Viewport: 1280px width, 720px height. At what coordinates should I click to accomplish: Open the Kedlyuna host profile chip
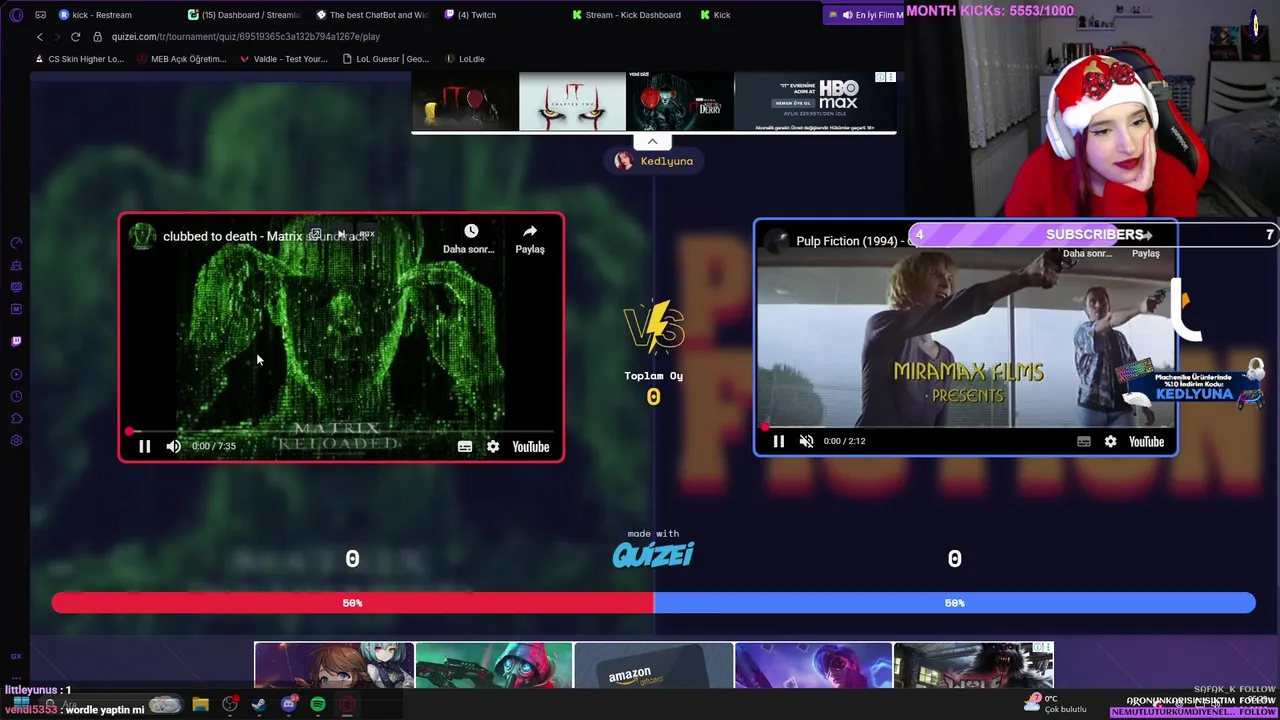(x=654, y=161)
